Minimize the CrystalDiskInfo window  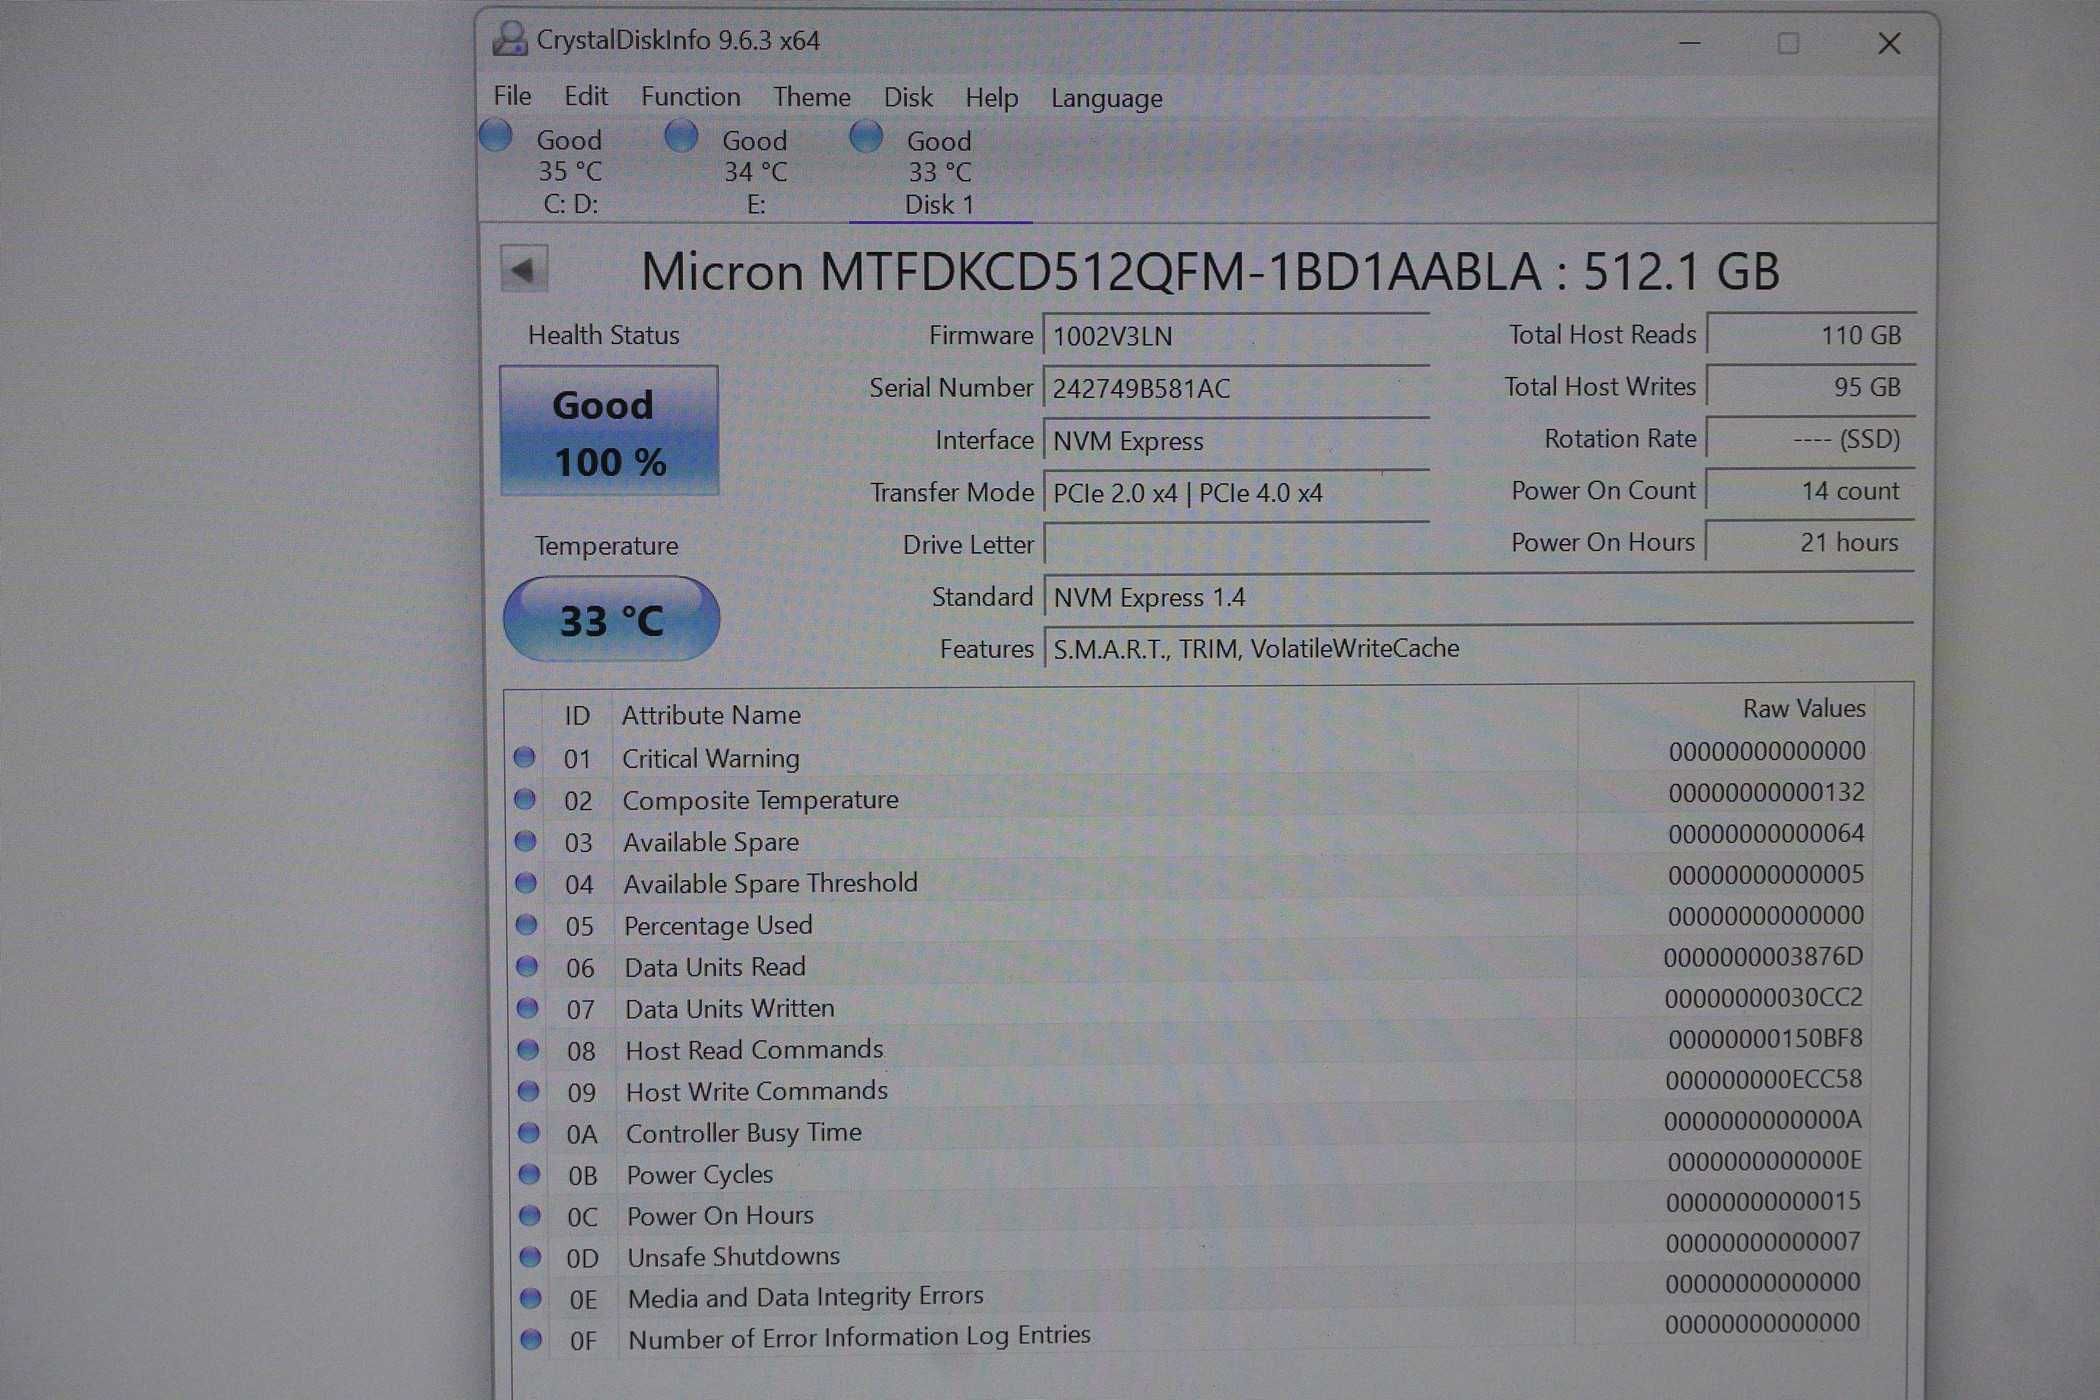(1689, 43)
